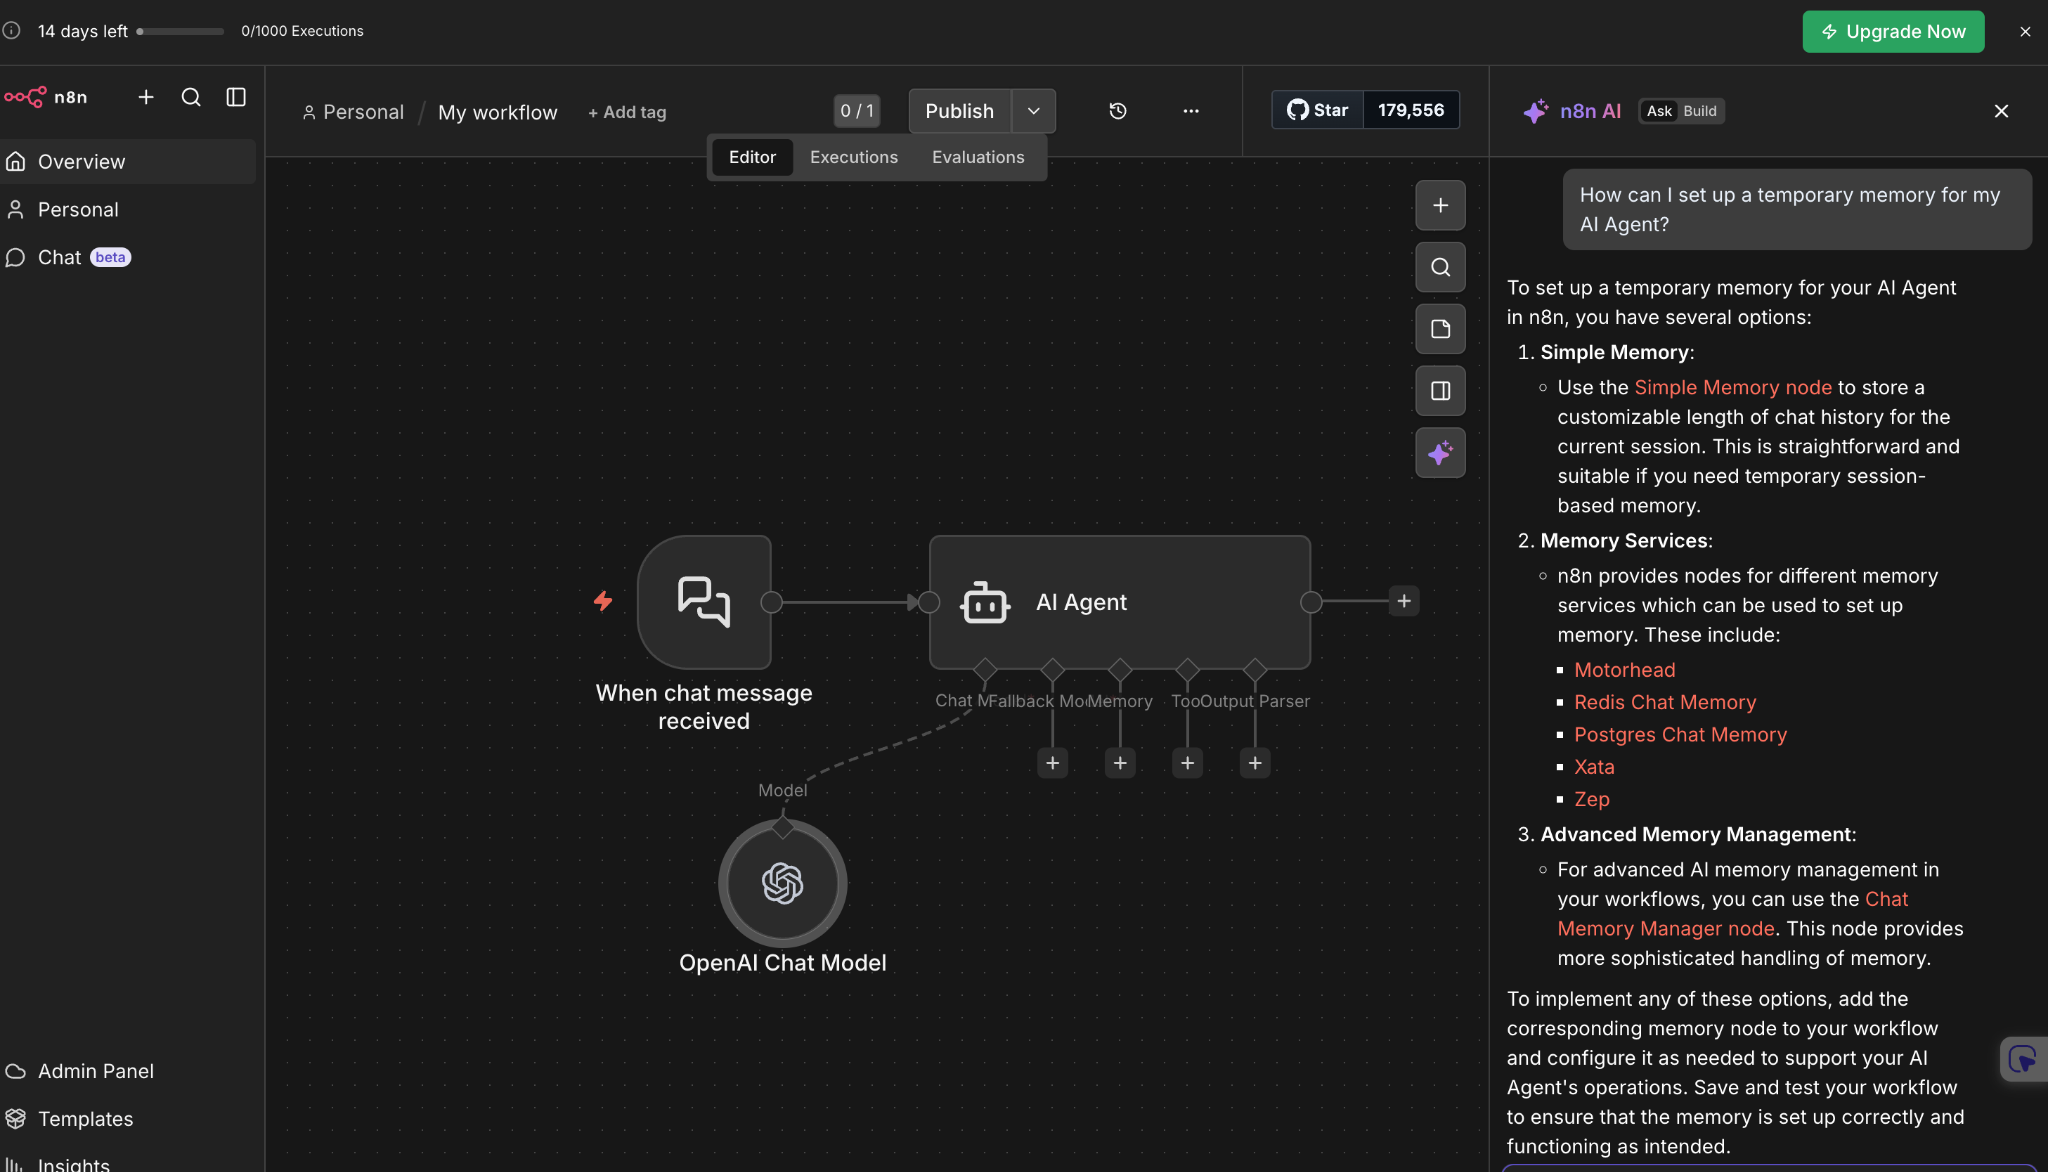
Task: Open the Simple Memory node link
Action: [1732, 387]
